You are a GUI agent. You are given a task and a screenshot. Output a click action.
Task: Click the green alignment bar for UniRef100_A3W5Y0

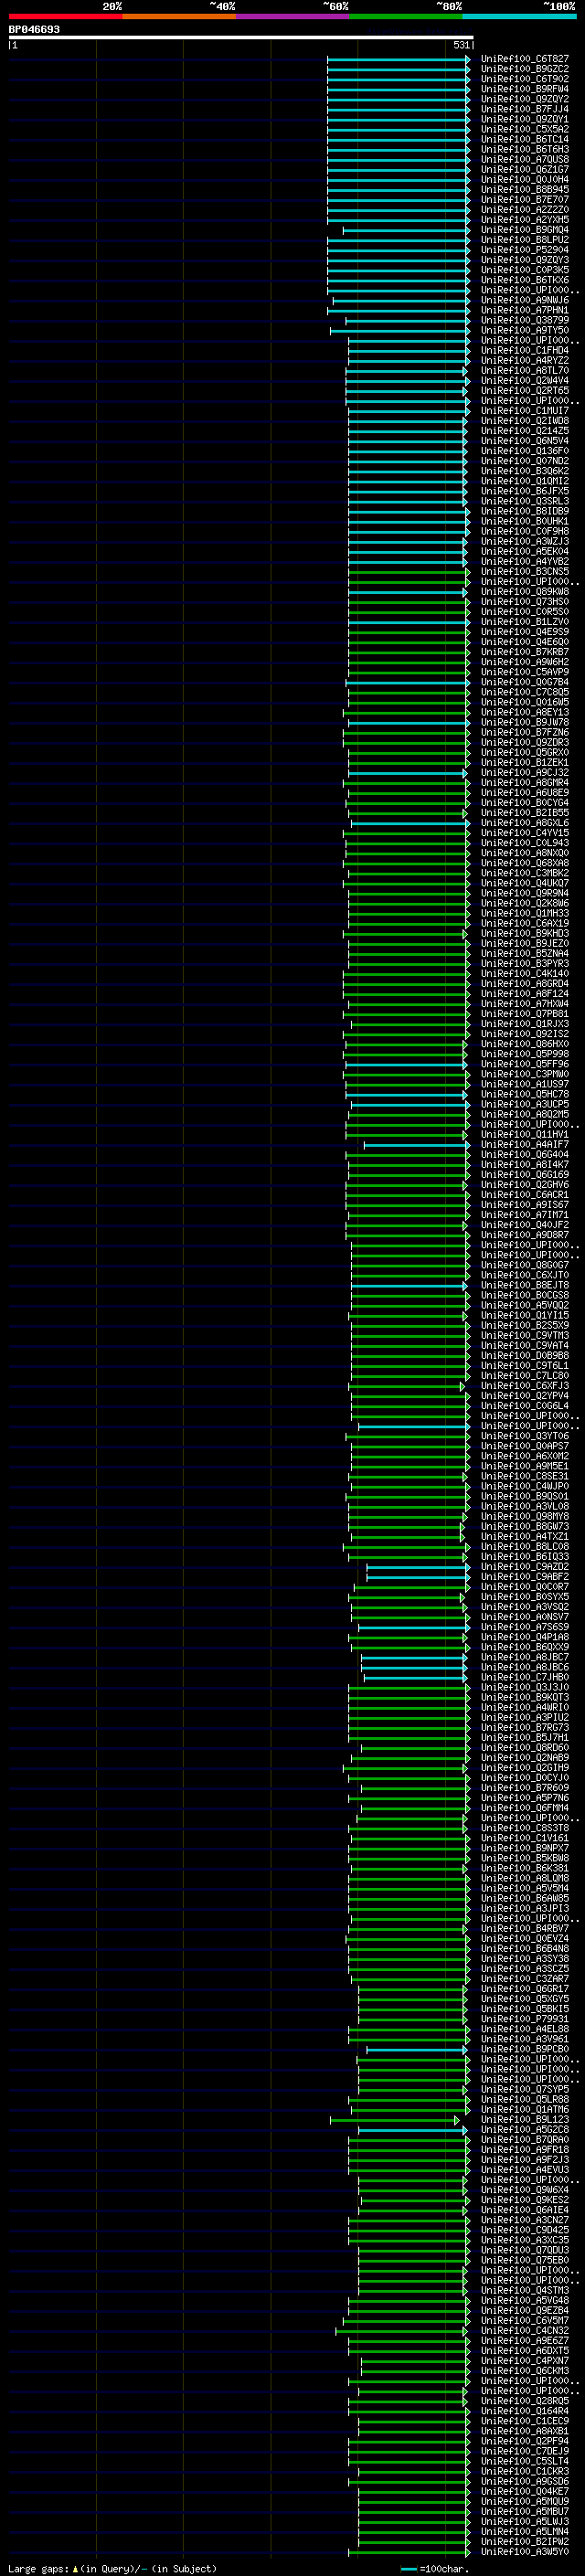409,2551
